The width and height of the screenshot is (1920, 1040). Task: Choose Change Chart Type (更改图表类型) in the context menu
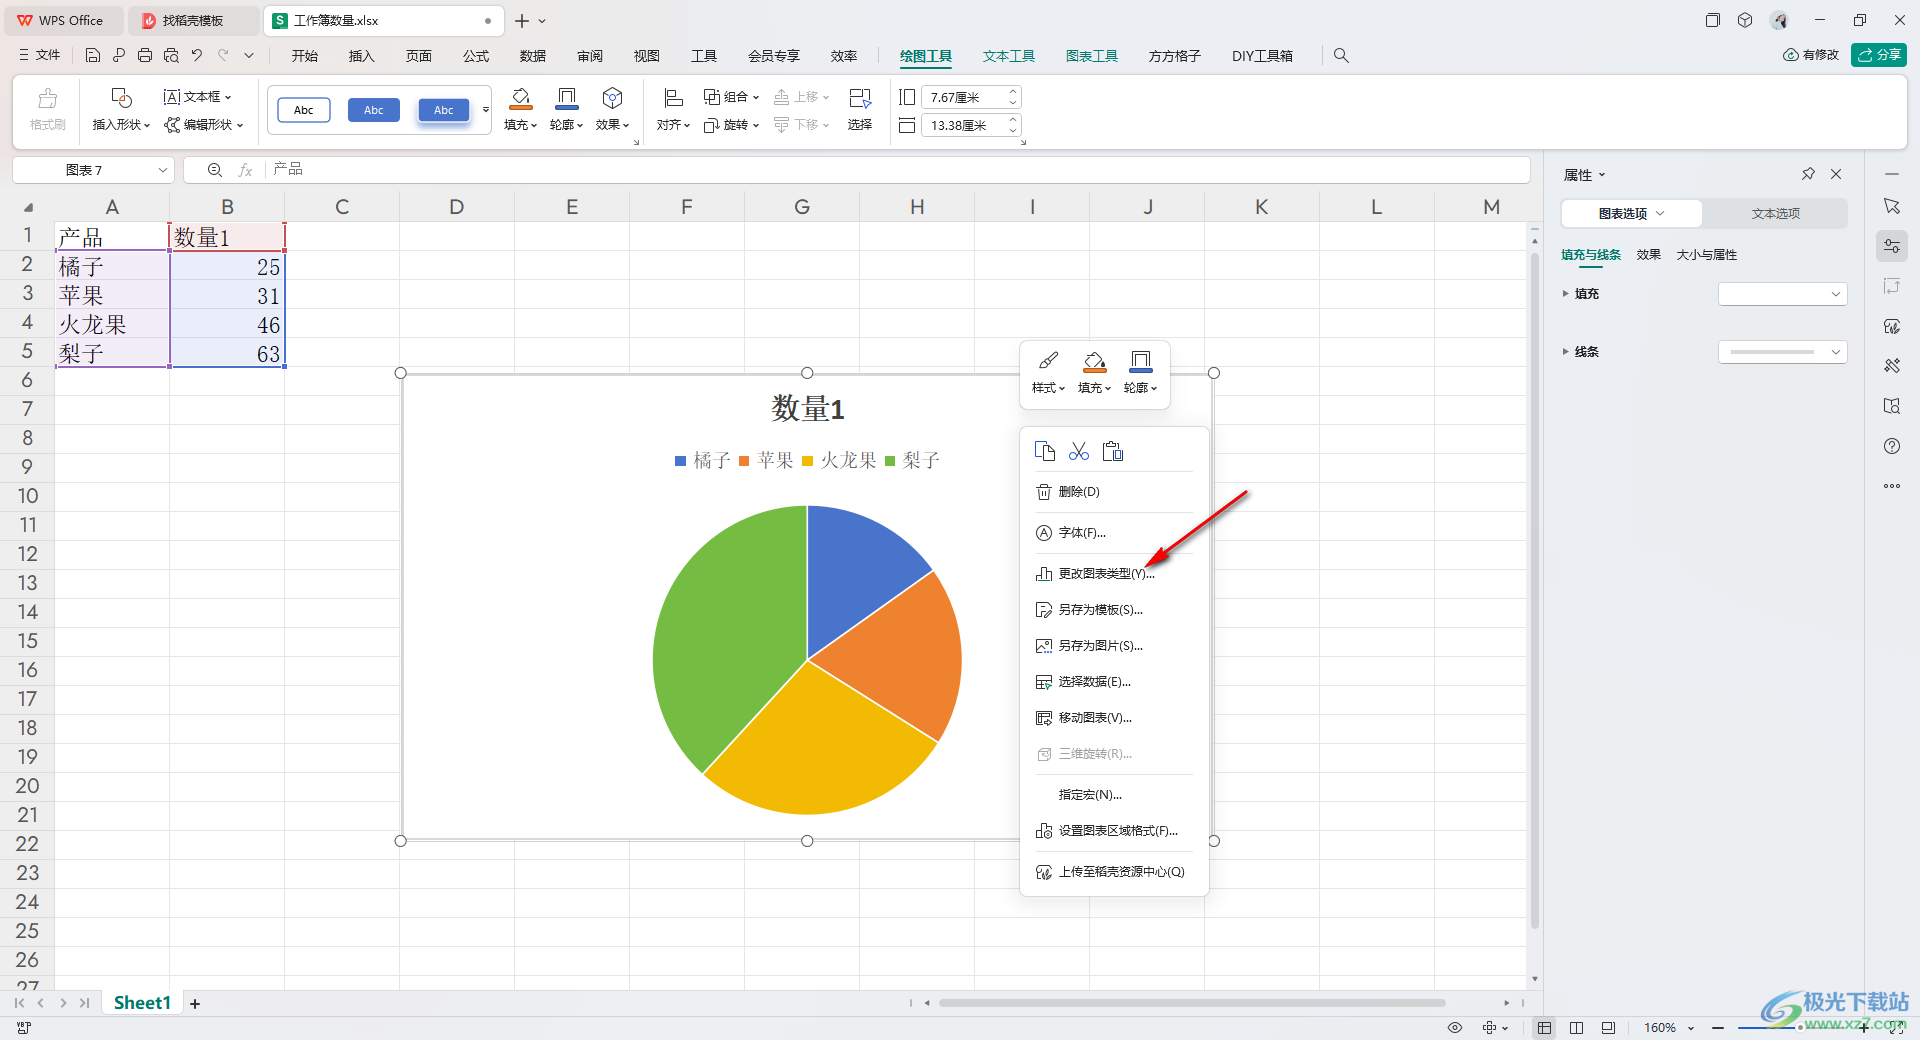point(1113,574)
